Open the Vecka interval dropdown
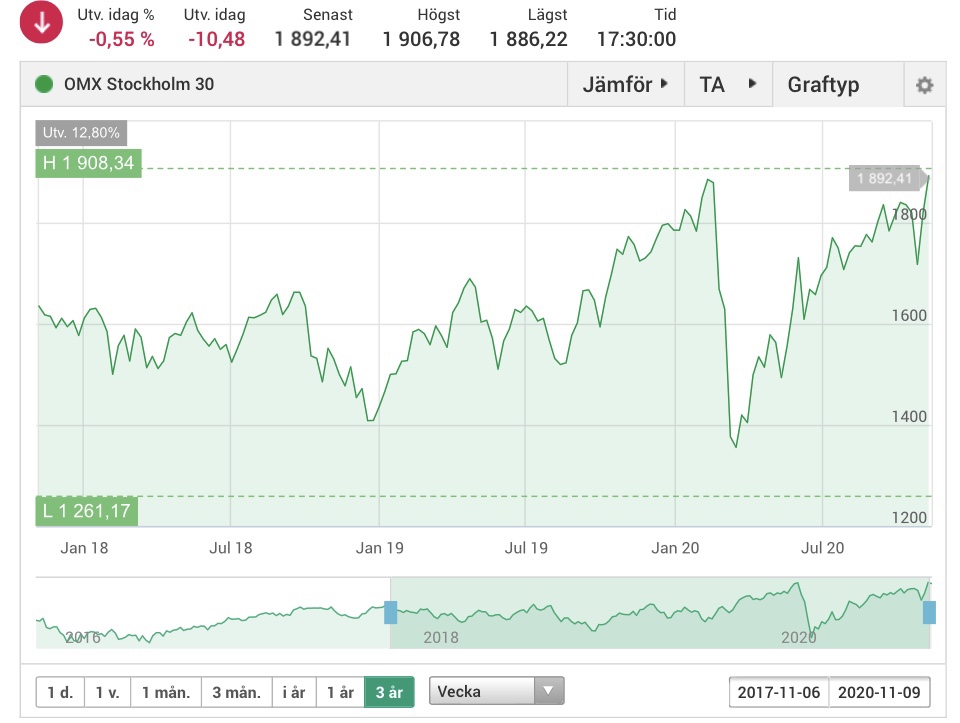The width and height of the screenshot is (960, 723). [496, 691]
